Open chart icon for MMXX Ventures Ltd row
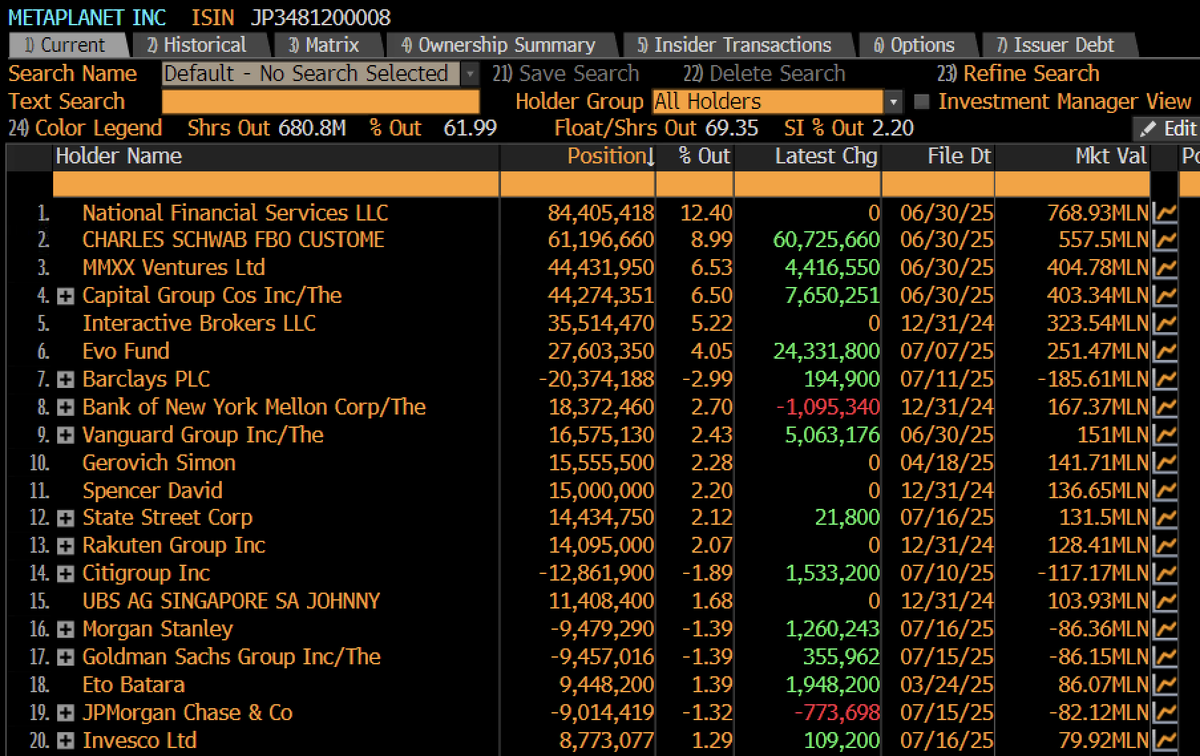The image size is (1200, 756). 1164,268
